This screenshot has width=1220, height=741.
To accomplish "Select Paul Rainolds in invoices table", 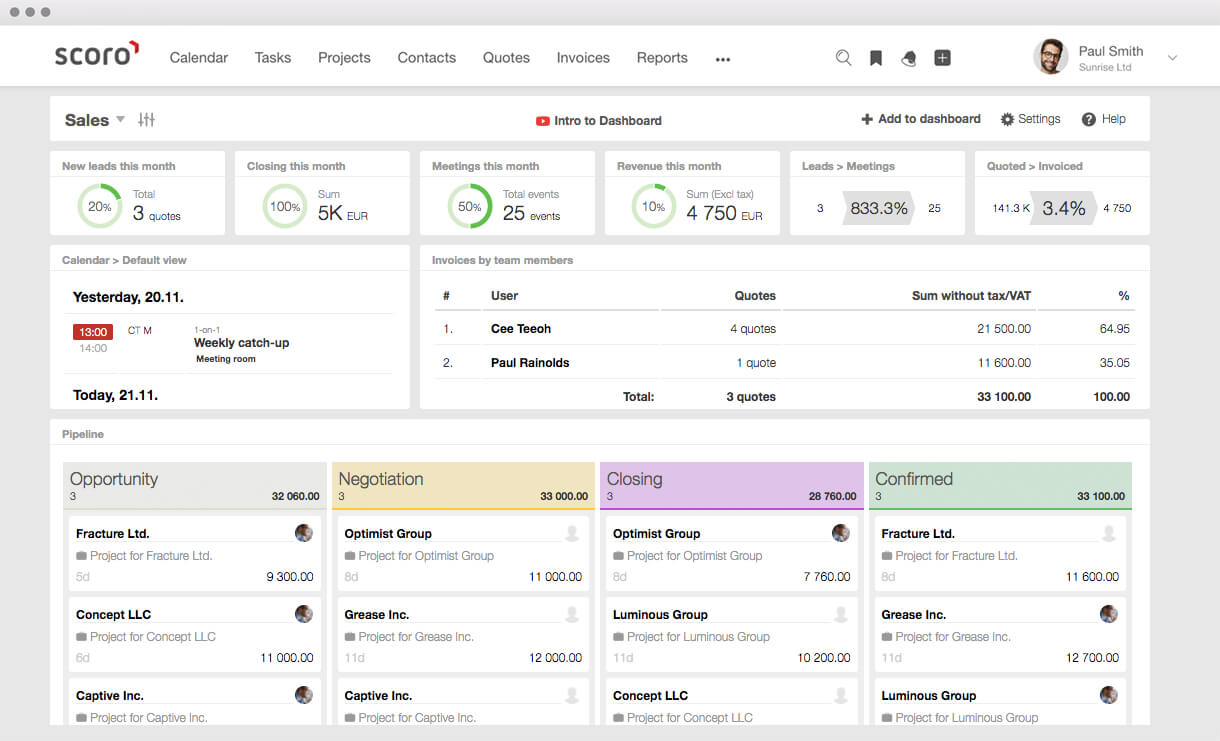I will tap(530, 363).
